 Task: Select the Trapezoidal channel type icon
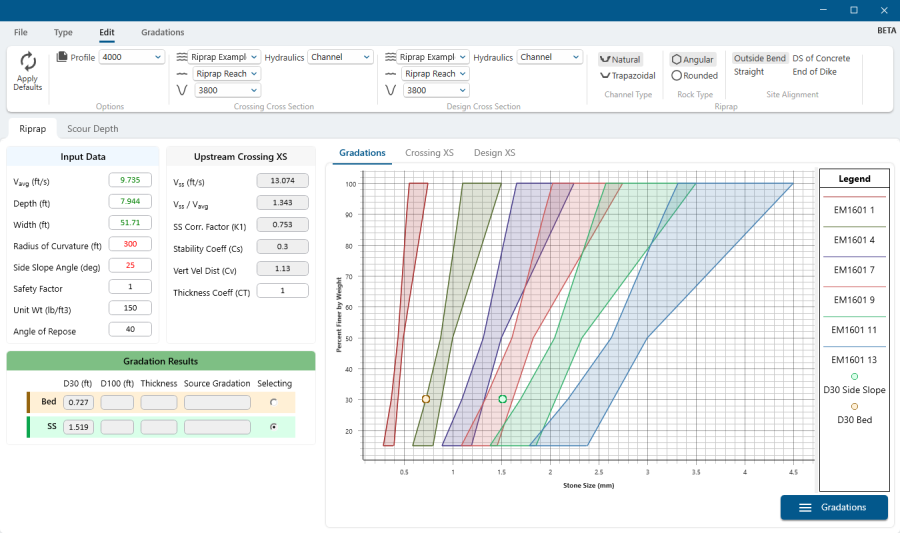605,75
